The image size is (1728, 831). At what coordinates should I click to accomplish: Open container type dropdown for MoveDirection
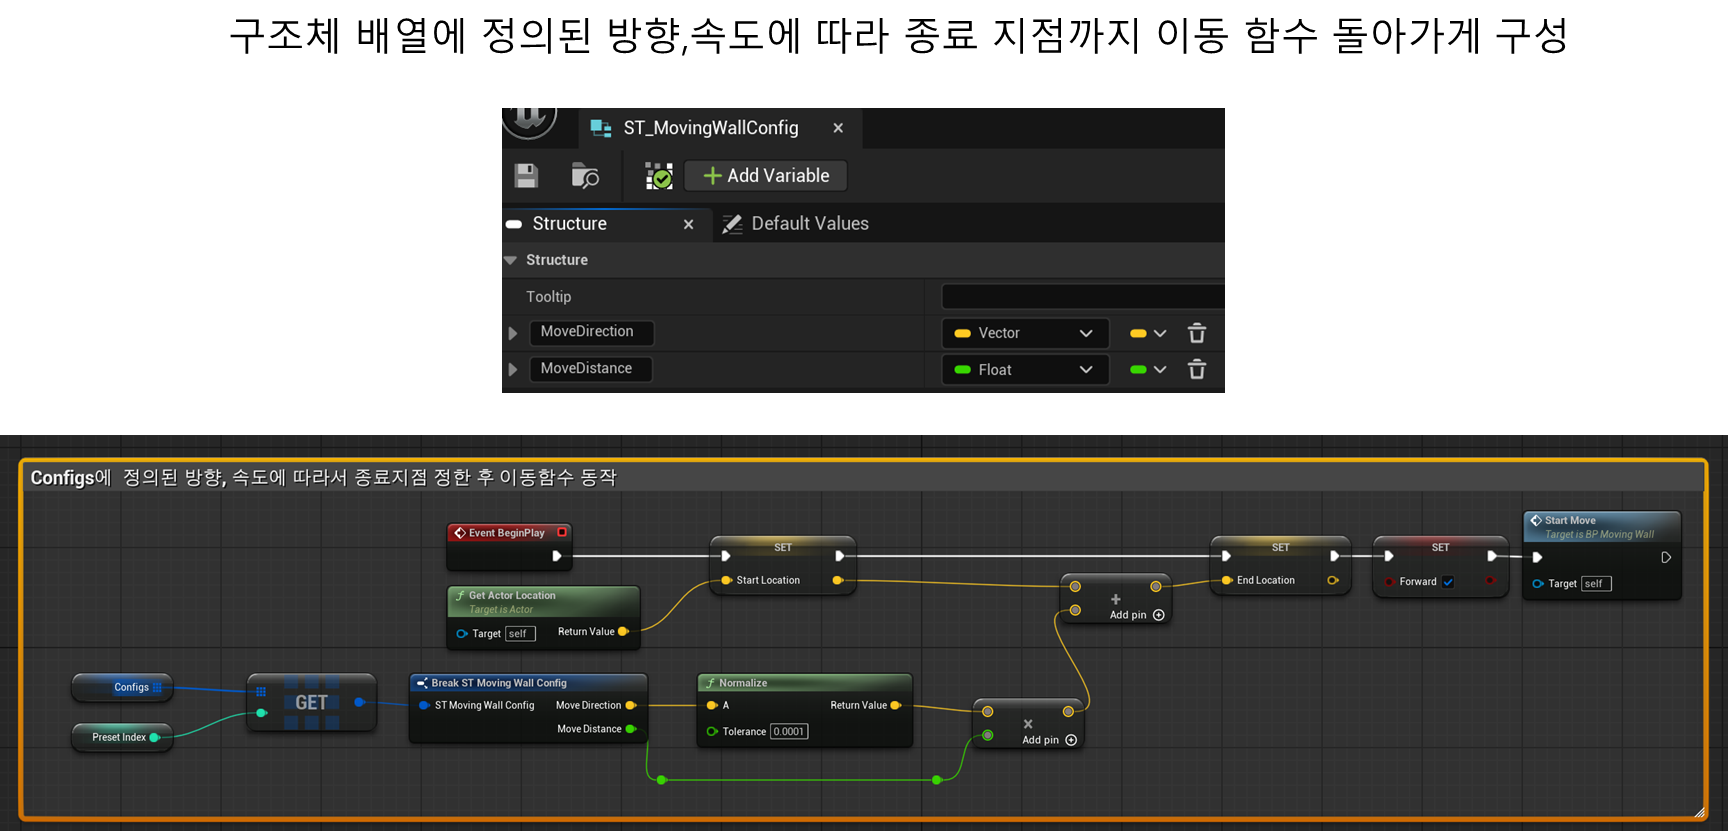(x=1148, y=333)
